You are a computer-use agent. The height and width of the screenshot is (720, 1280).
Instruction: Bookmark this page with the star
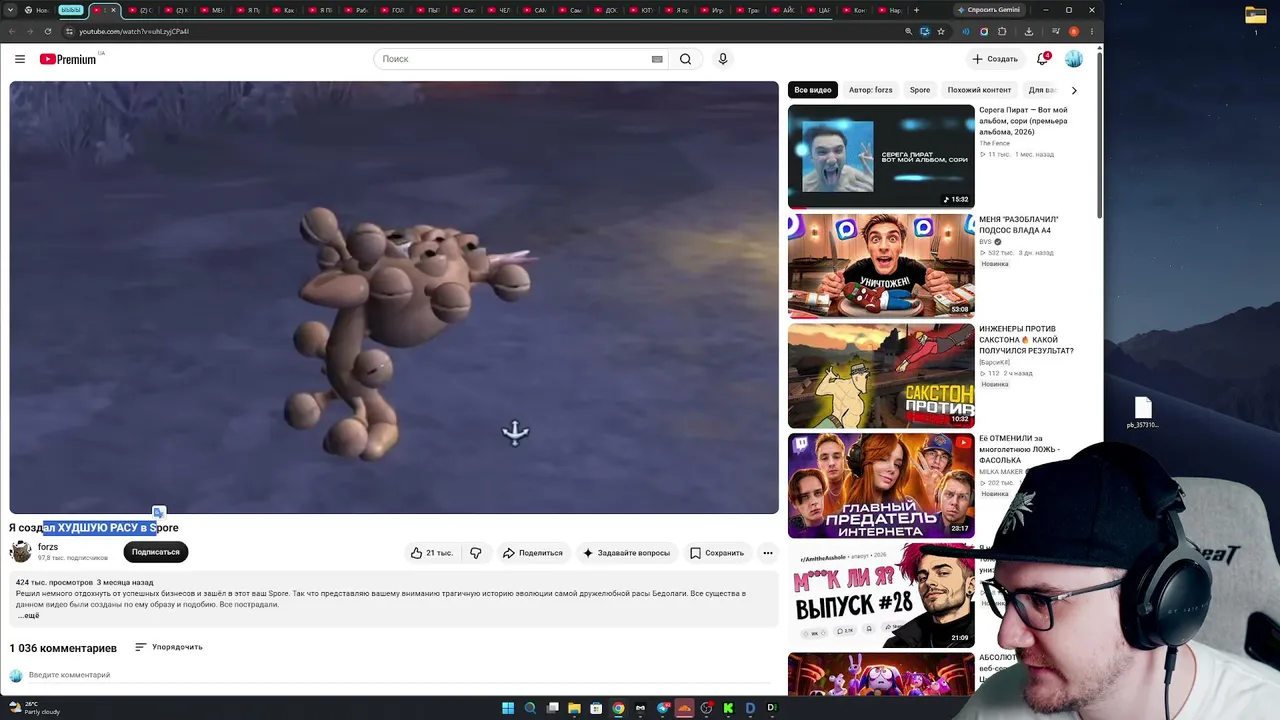point(941,31)
